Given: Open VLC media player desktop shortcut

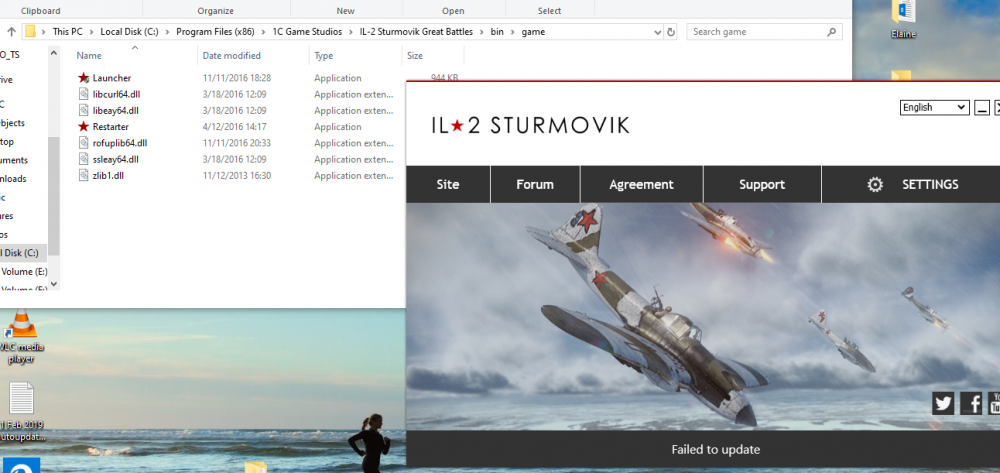Looking at the screenshot, I should click(22, 330).
